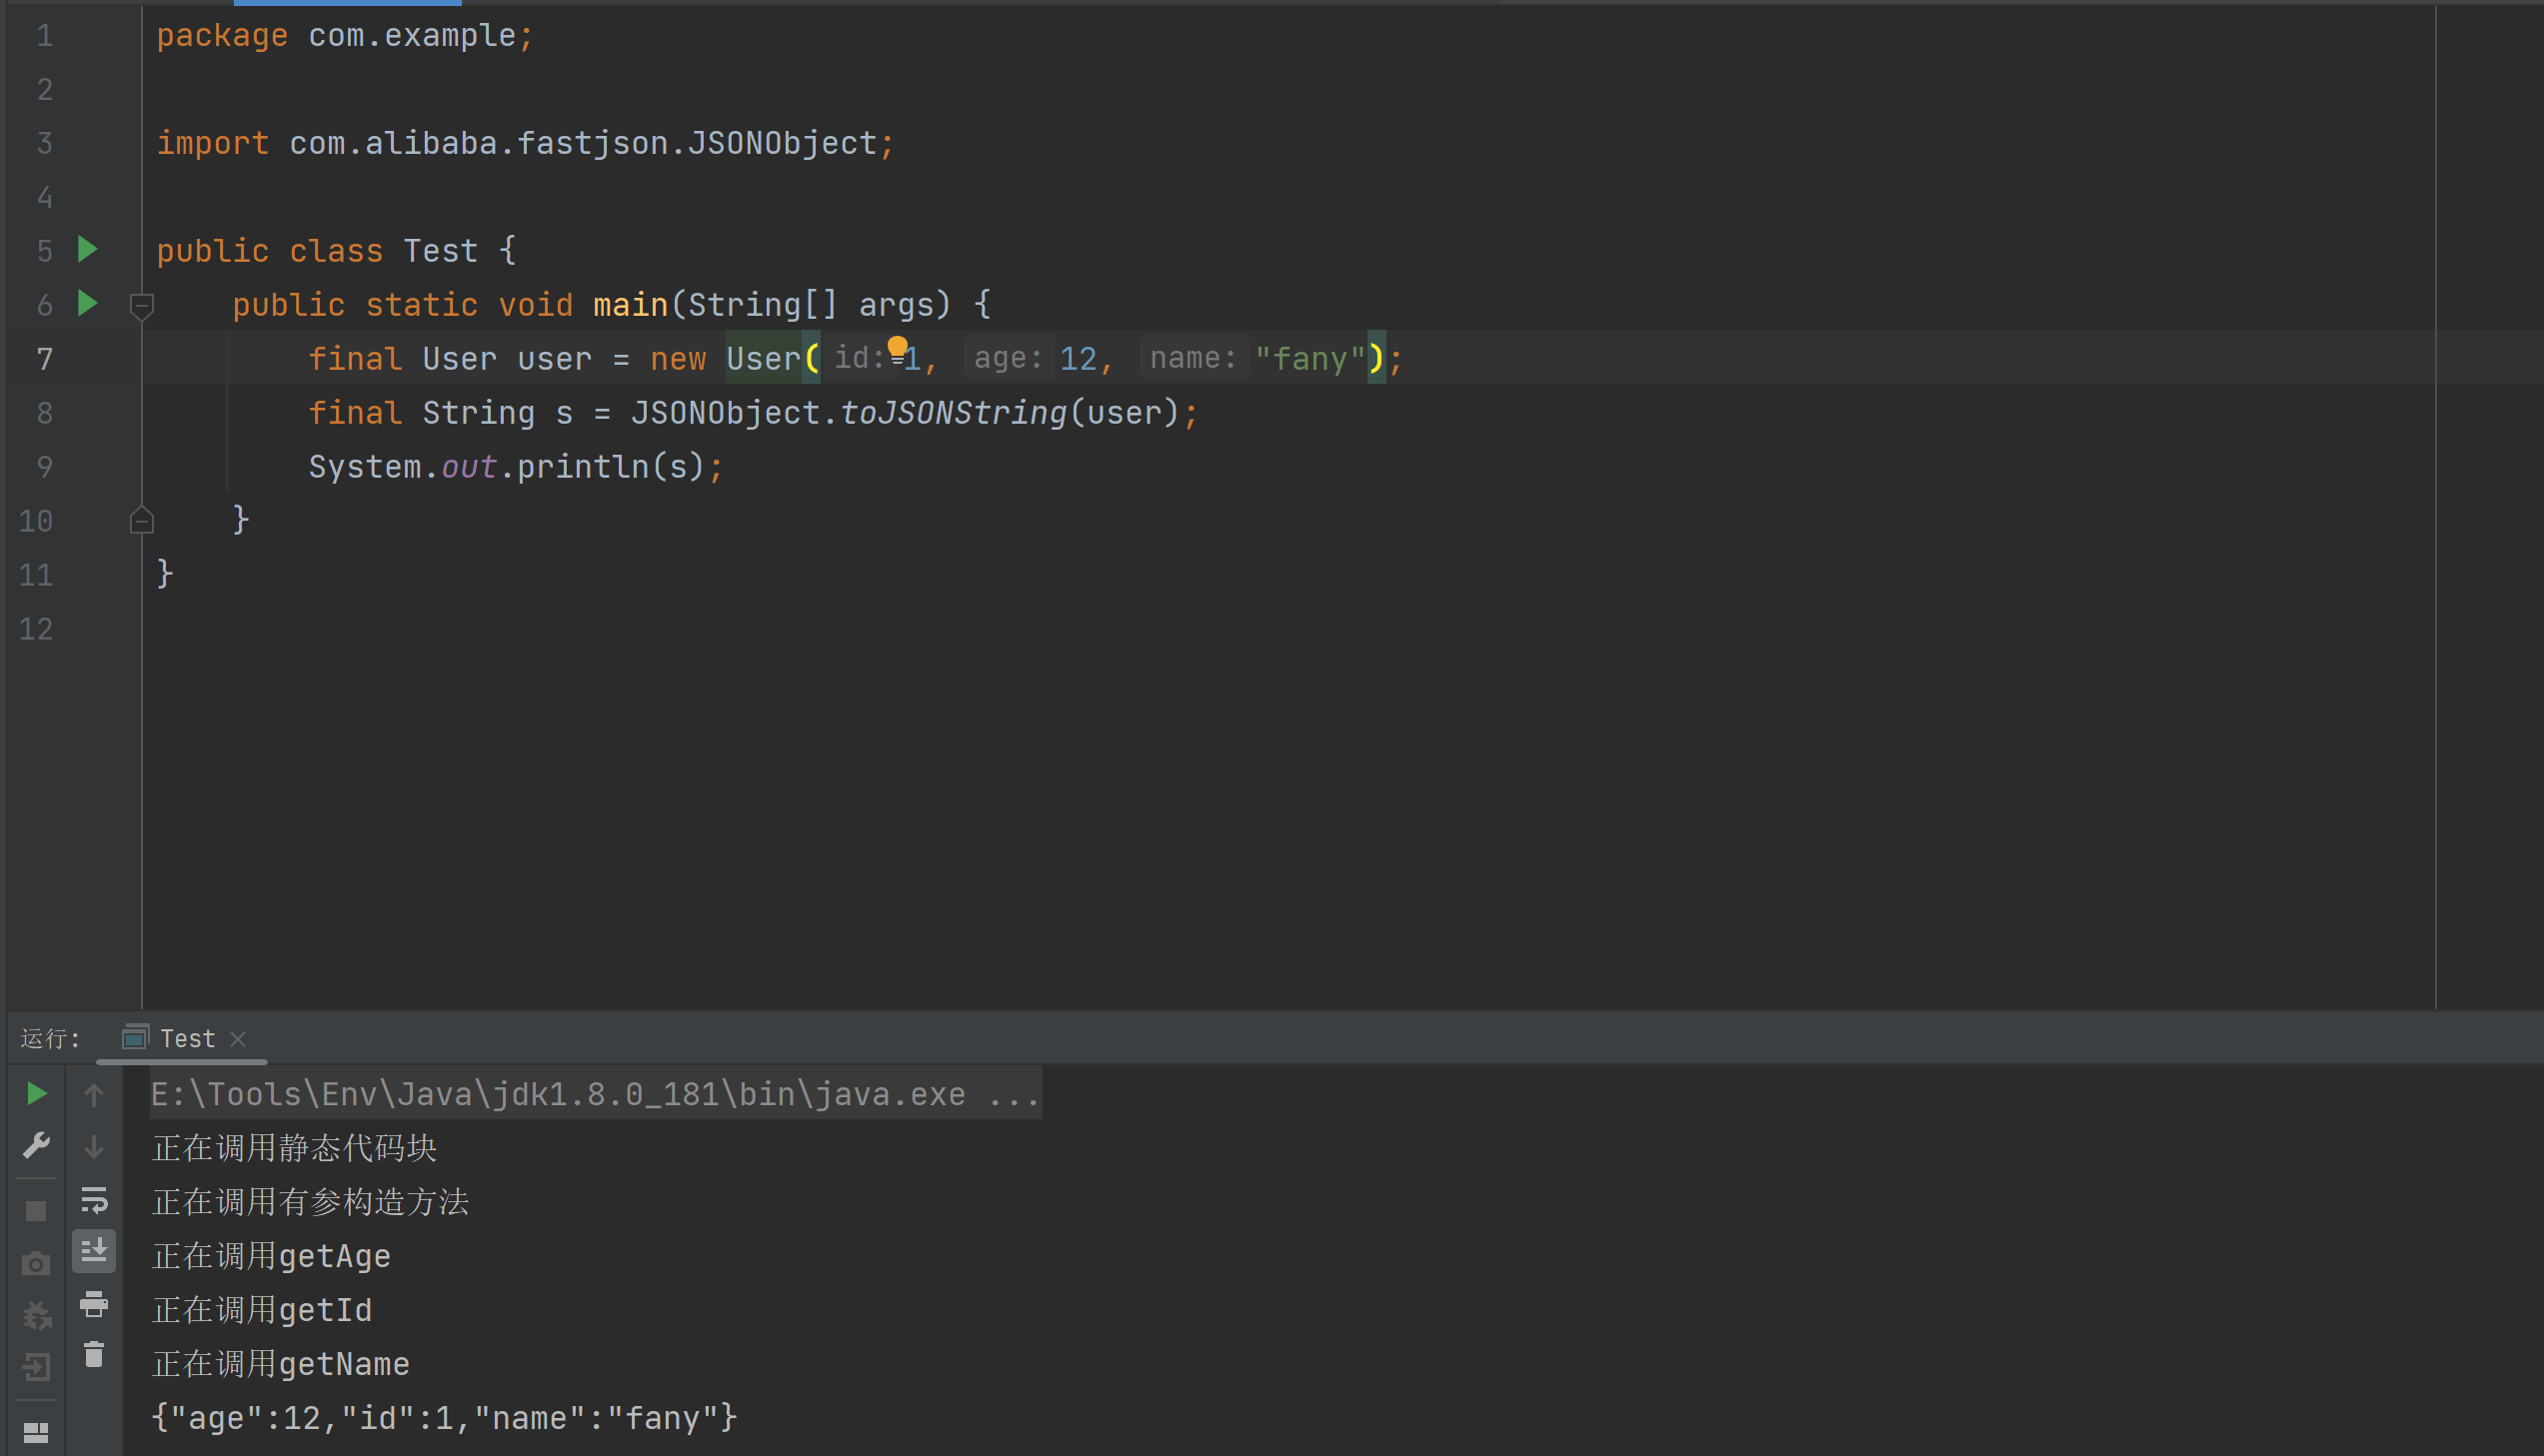Select the Test run tab
This screenshot has width=2544, height=1456.
(x=186, y=1039)
